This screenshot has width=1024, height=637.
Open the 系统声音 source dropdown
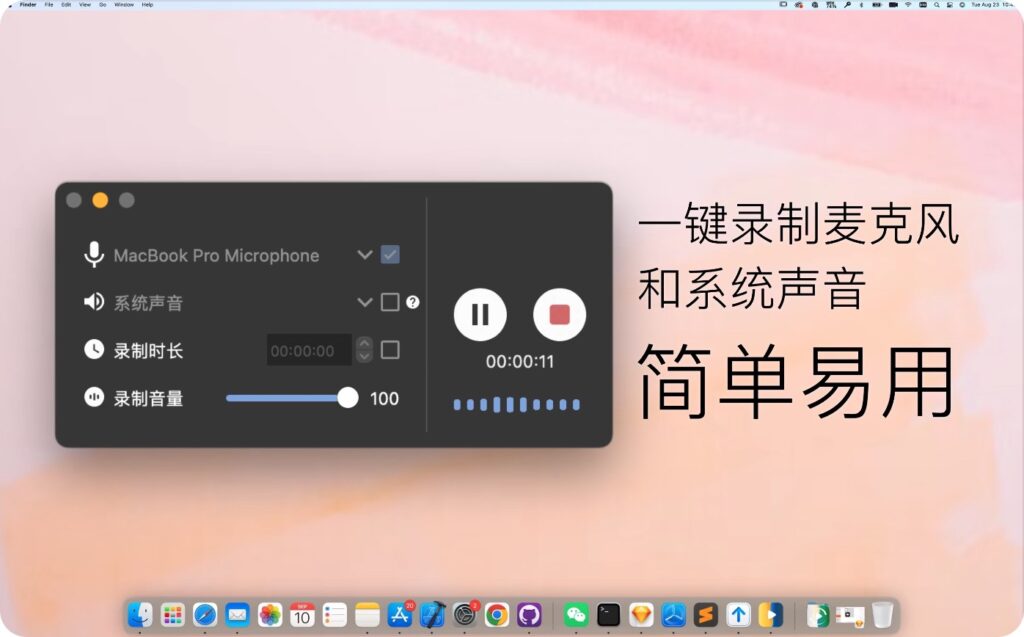364,302
